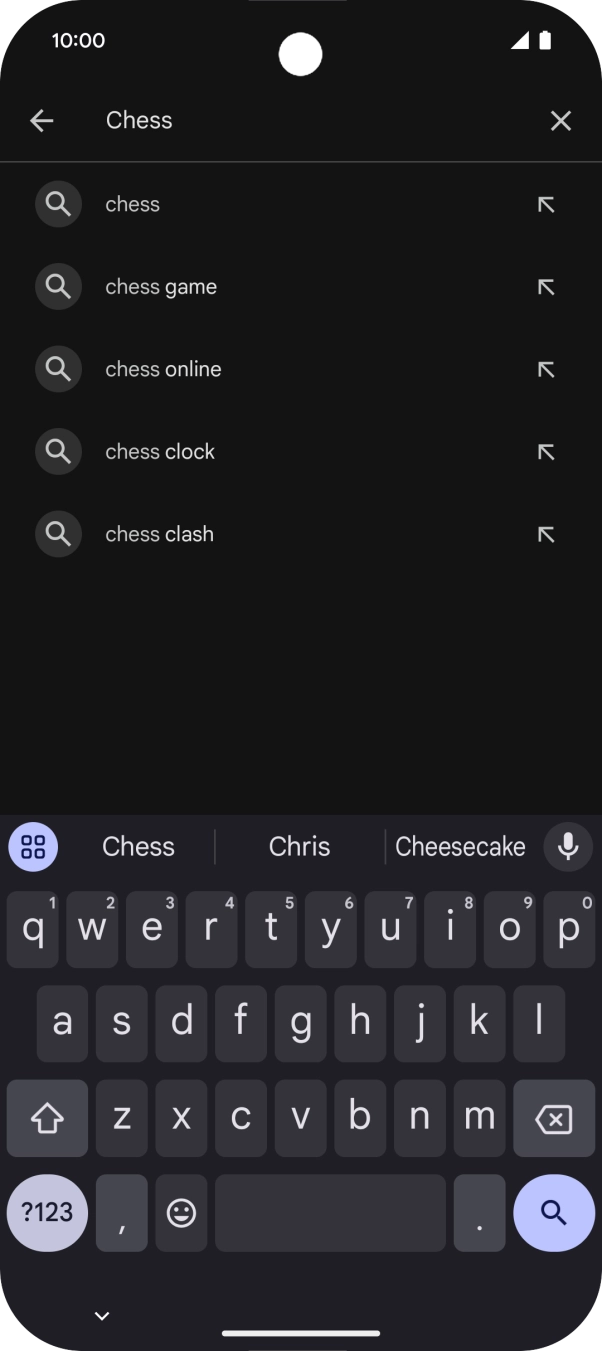Tap the voice input microphone icon

pyautogui.click(x=568, y=847)
